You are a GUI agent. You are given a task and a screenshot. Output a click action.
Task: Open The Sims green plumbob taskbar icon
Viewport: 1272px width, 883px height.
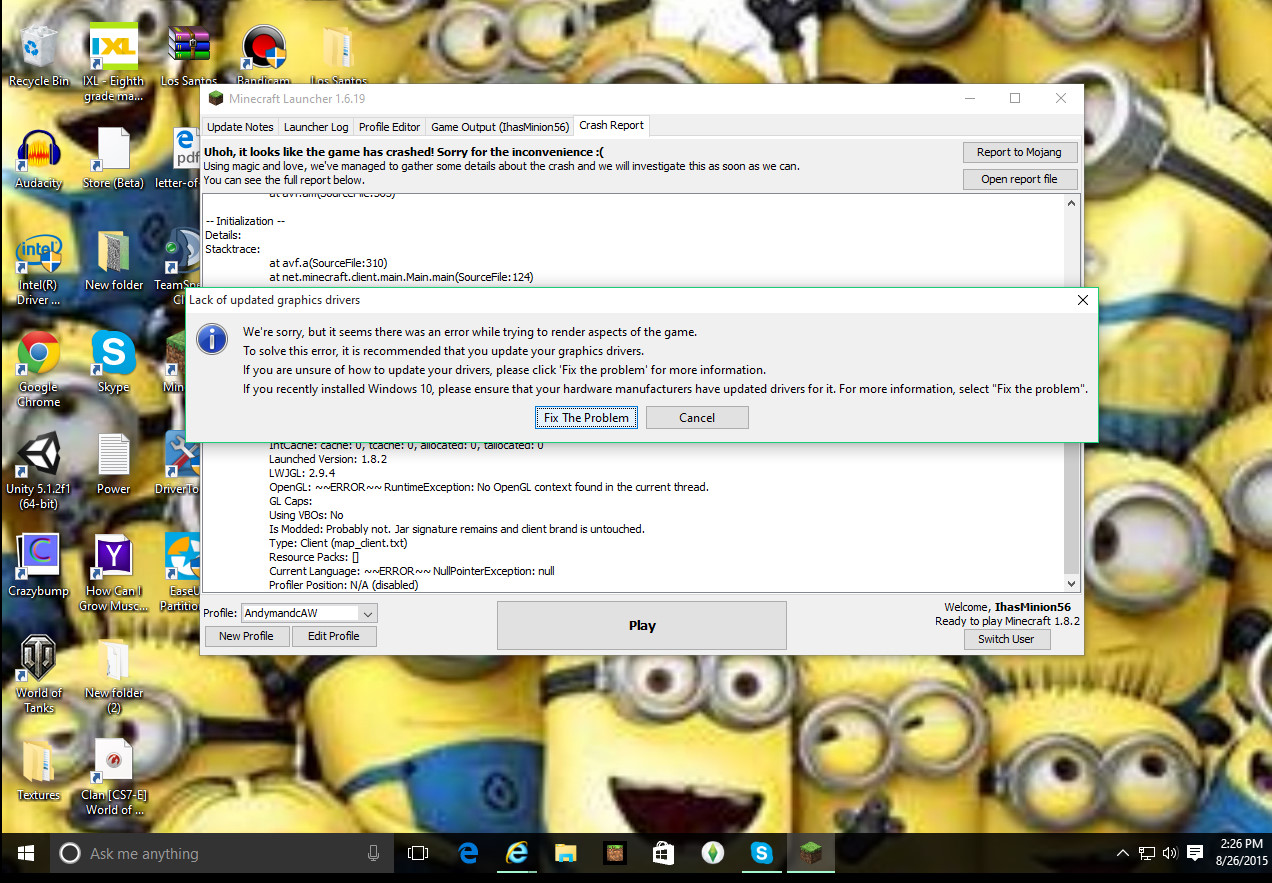pyautogui.click(x=712, y=853)
